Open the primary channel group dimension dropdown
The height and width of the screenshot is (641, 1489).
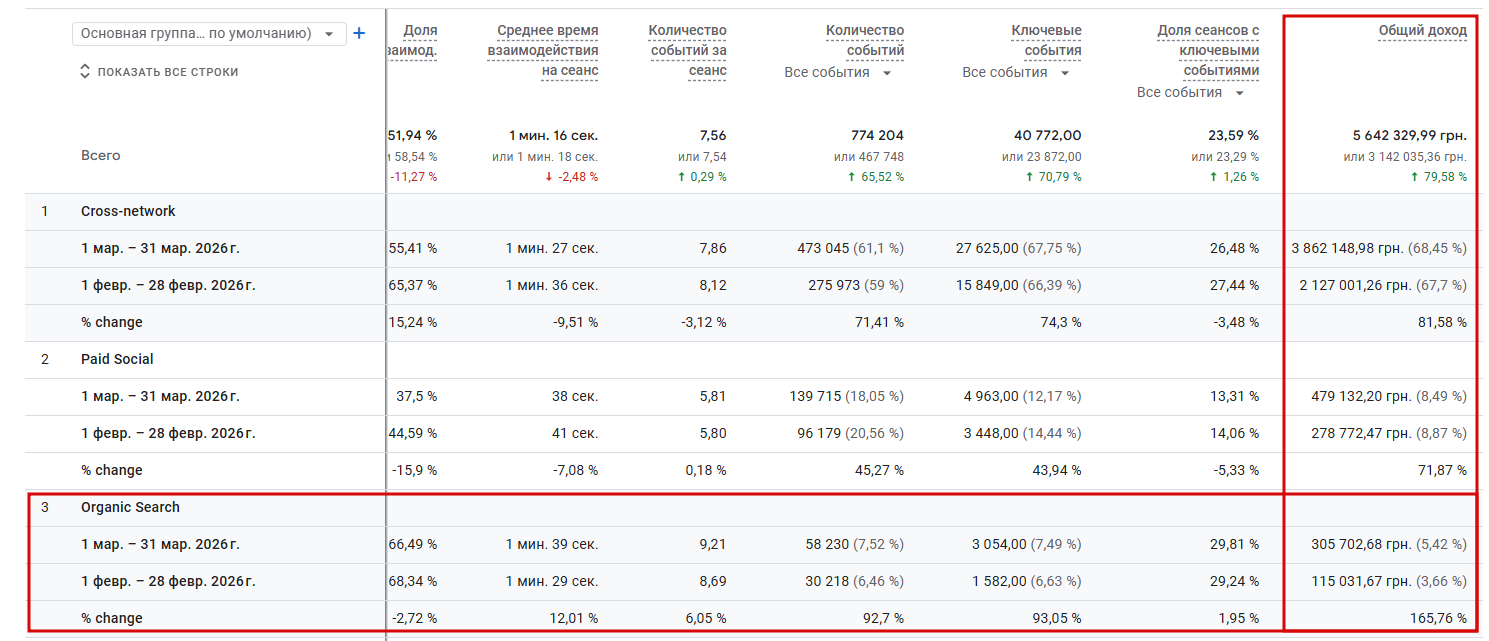point(209,33)
